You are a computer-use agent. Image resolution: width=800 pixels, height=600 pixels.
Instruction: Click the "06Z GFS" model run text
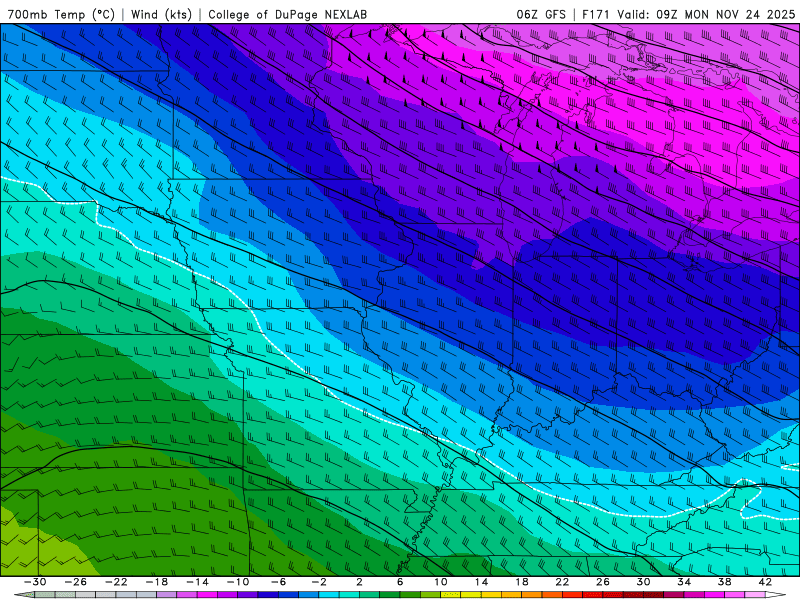541,14
